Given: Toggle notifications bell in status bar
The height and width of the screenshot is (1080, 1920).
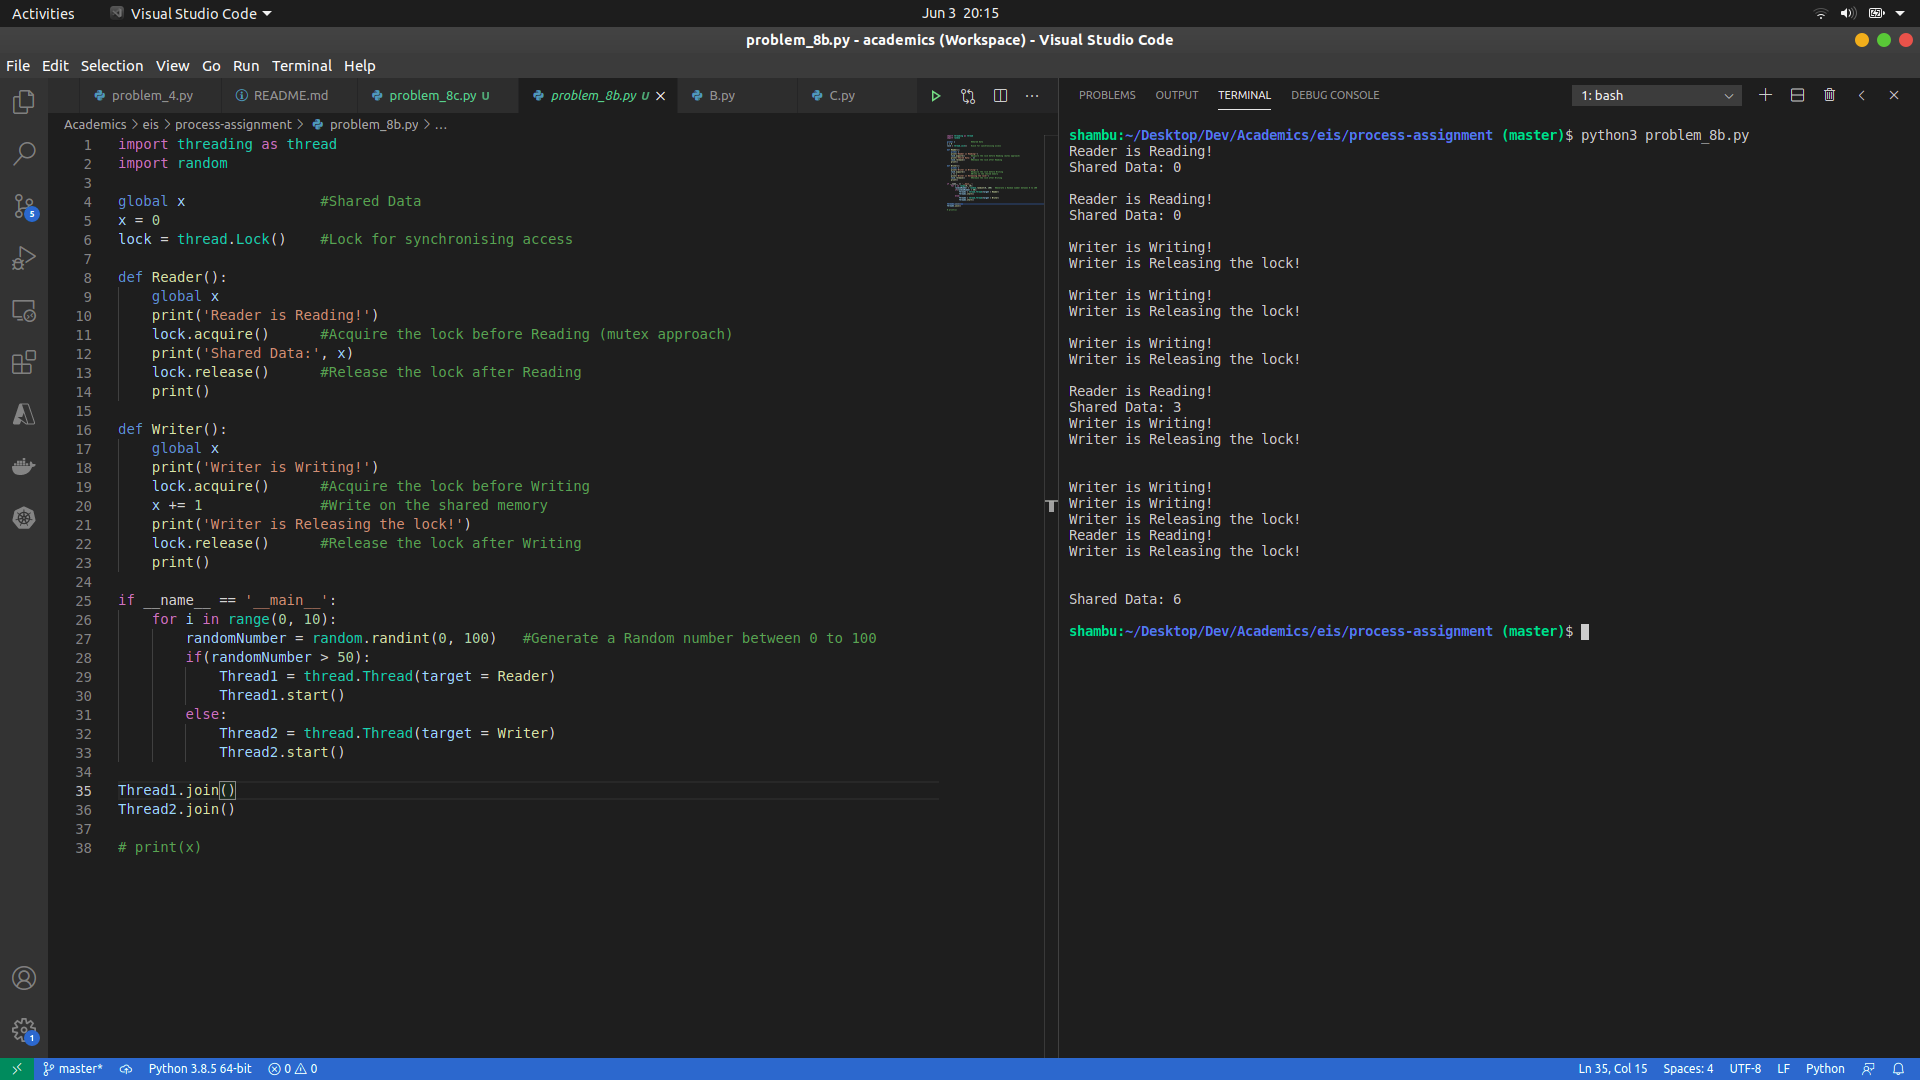Looking at the screenshot, I should coord(1898,1068).
